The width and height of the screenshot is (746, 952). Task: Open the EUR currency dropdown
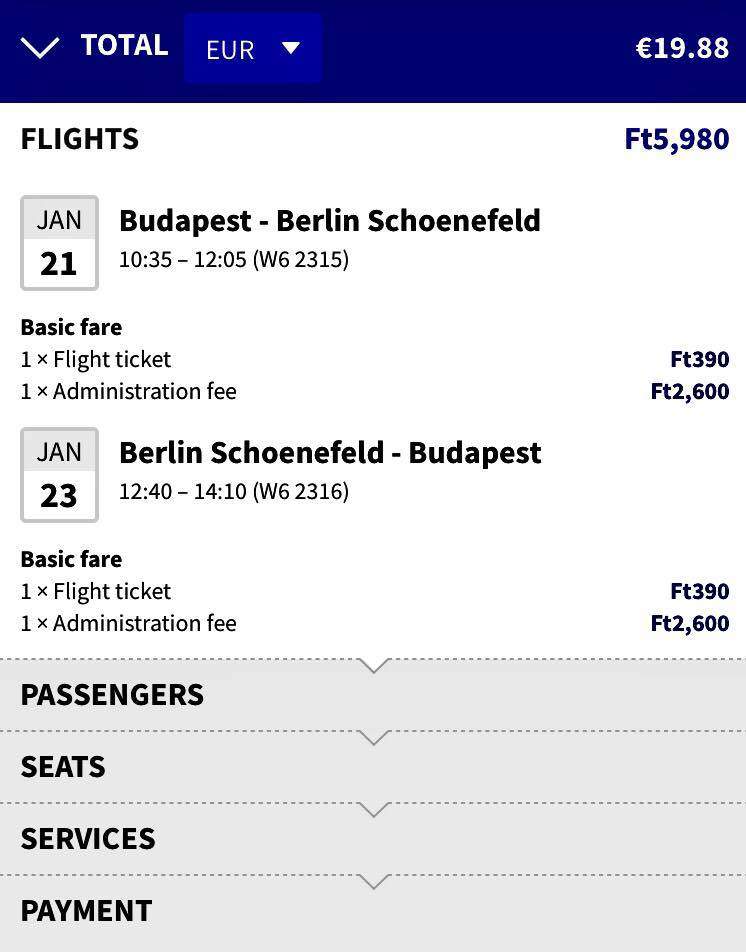coord(253,48)
